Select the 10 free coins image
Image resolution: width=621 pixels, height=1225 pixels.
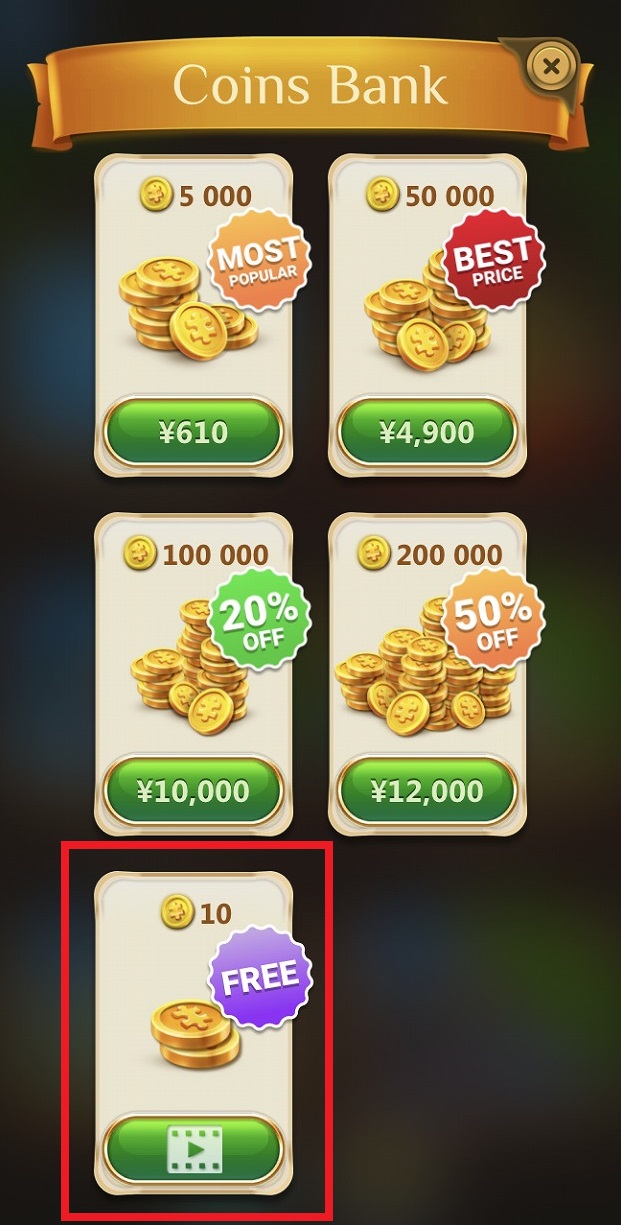click(x=195, y=1030)
